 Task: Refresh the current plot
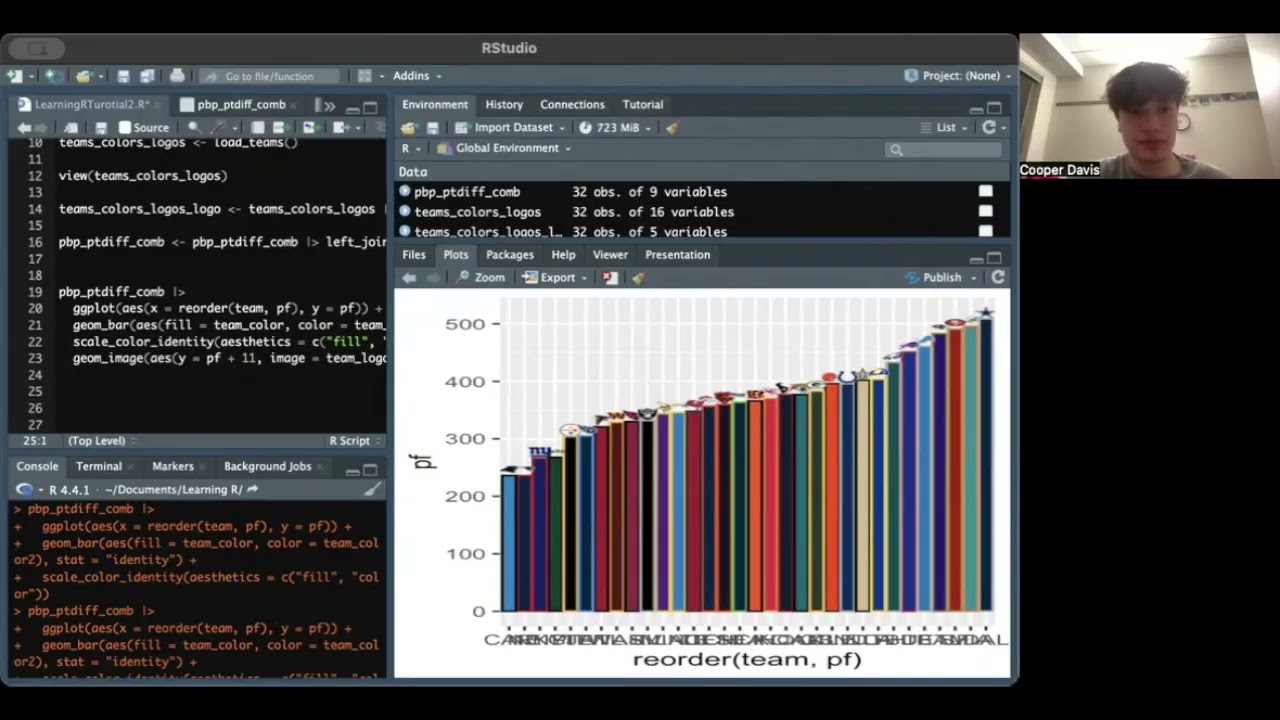(997, 278)
